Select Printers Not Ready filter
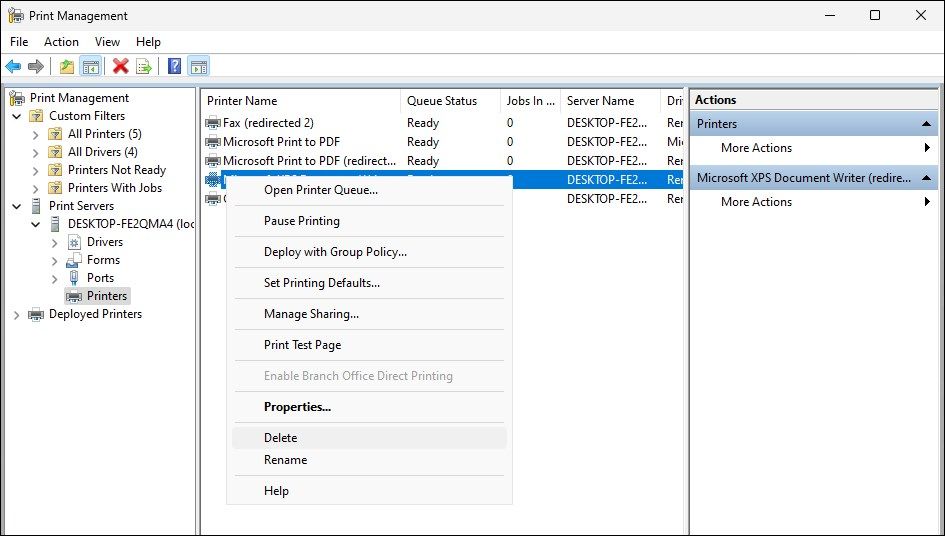The image size is (945, 536). click(x=116, y=170)
